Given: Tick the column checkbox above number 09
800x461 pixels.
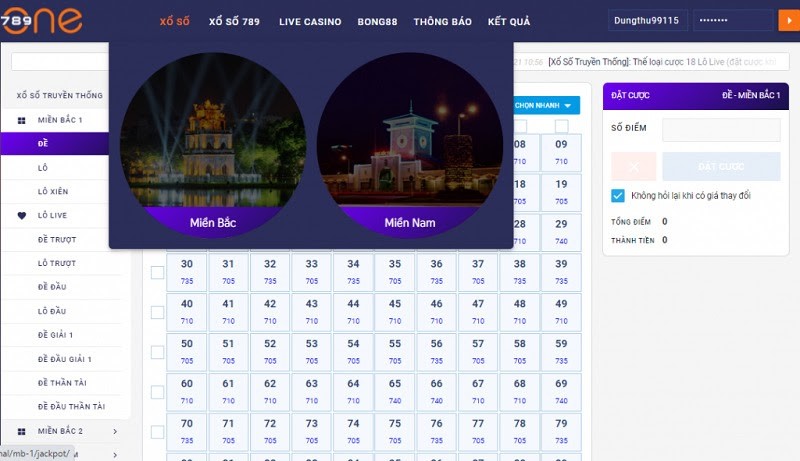Looking at the screenshot, I should pyautogui.click(x=561, y=126).
